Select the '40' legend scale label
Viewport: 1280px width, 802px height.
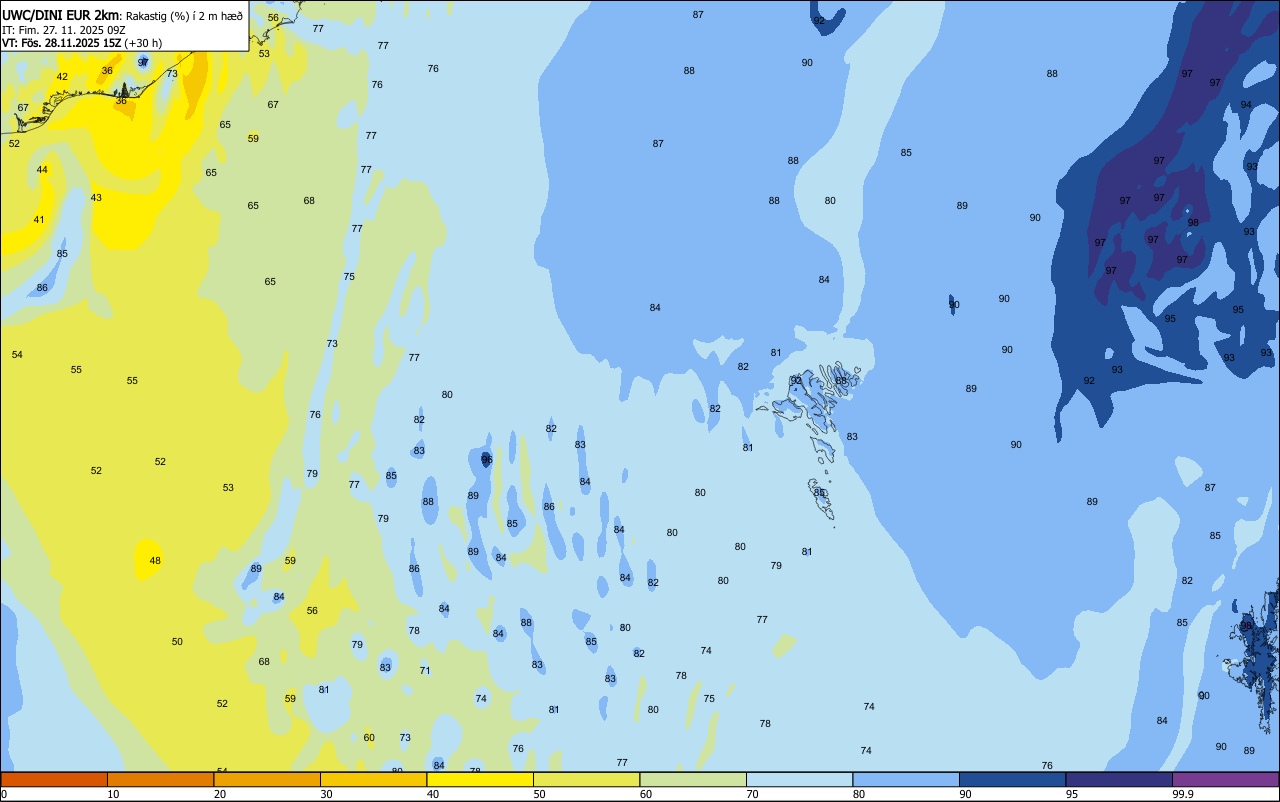click(x=433, y=794)
